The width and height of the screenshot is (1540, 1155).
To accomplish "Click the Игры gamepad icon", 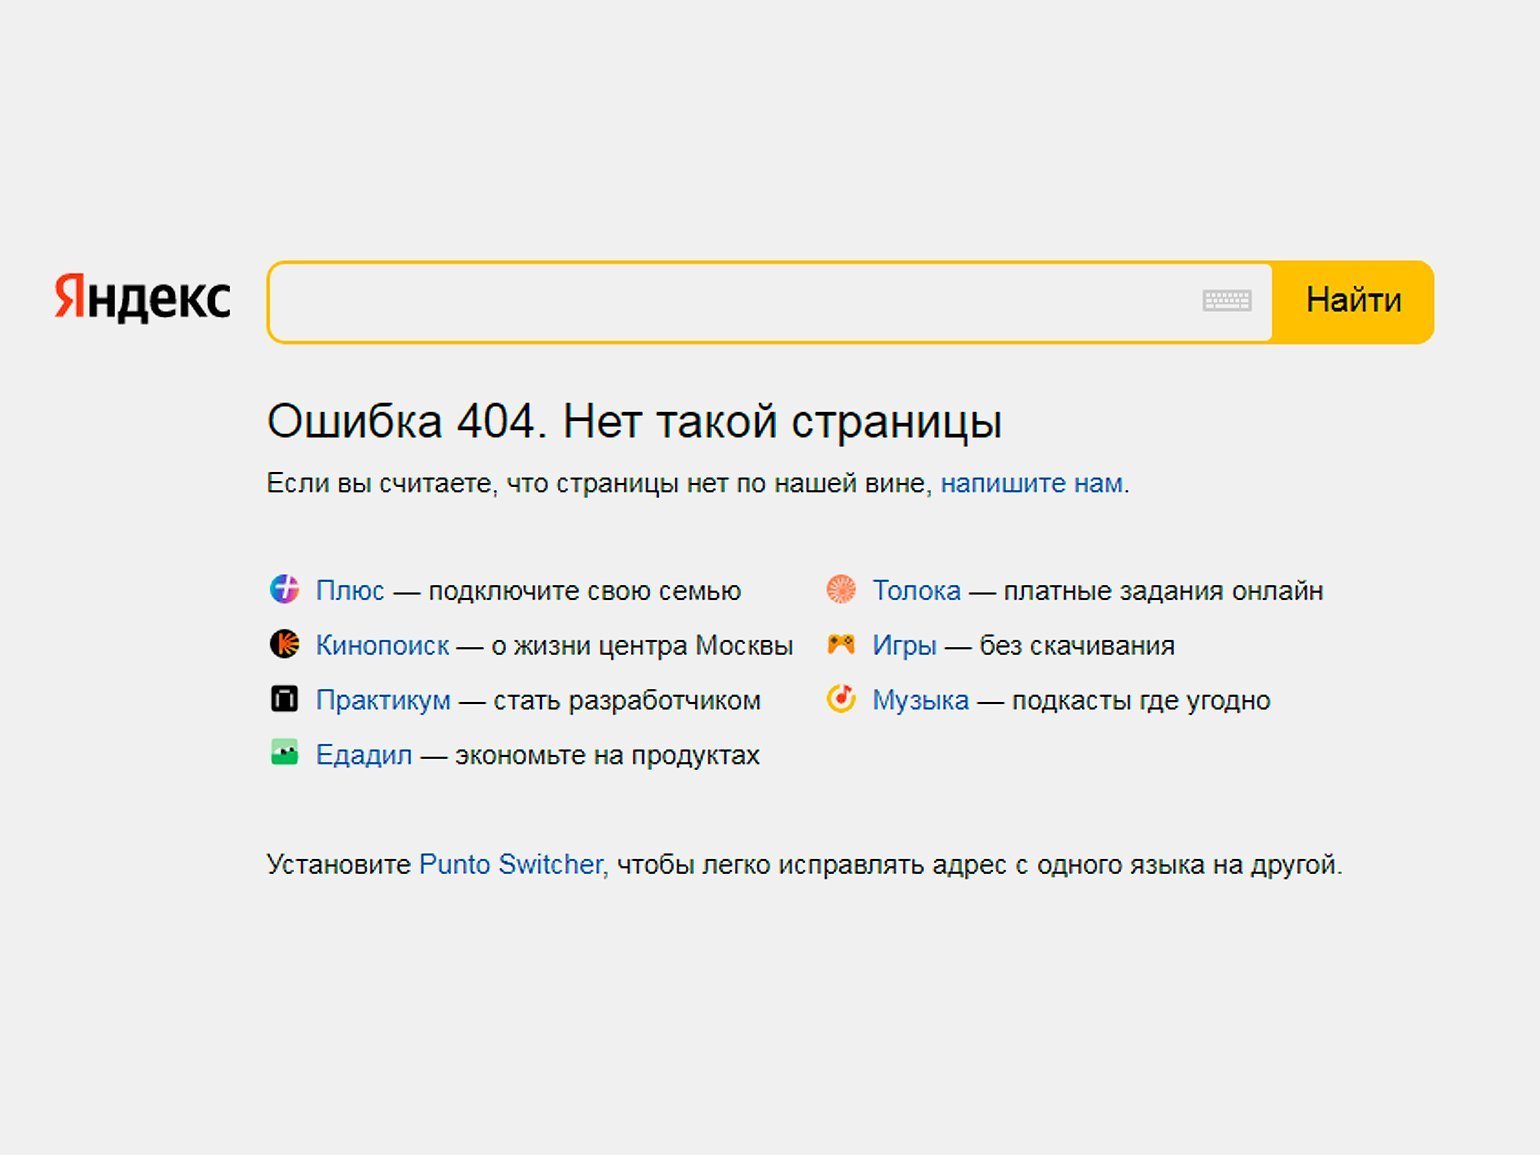I will [841, 644].
